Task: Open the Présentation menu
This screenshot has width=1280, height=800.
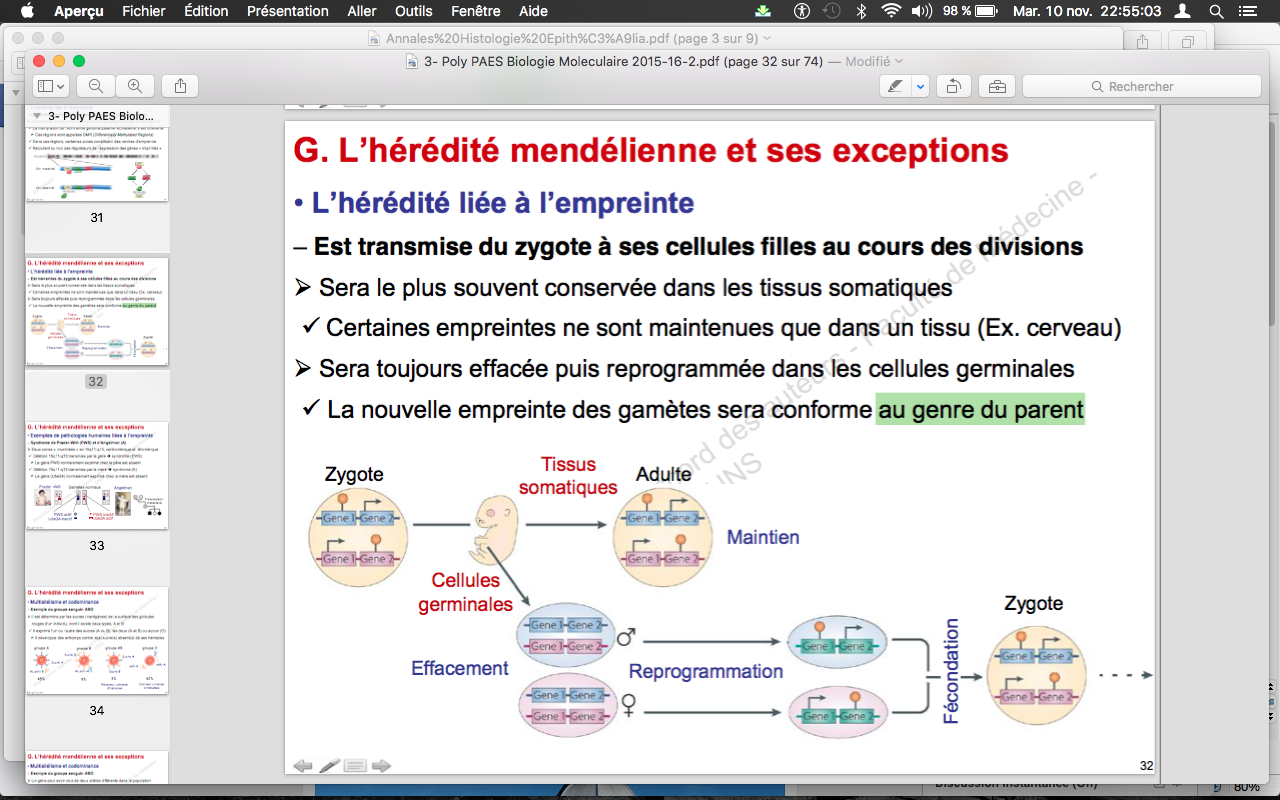Action: tap(287, 11)
